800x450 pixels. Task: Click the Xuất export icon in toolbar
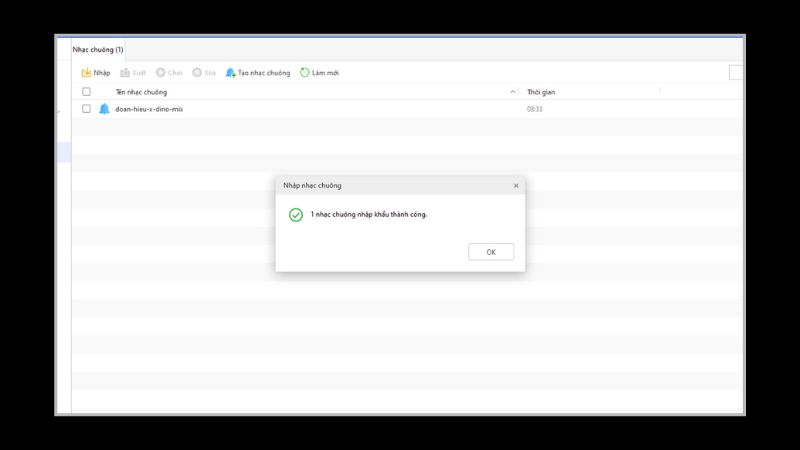coord(125,73)
